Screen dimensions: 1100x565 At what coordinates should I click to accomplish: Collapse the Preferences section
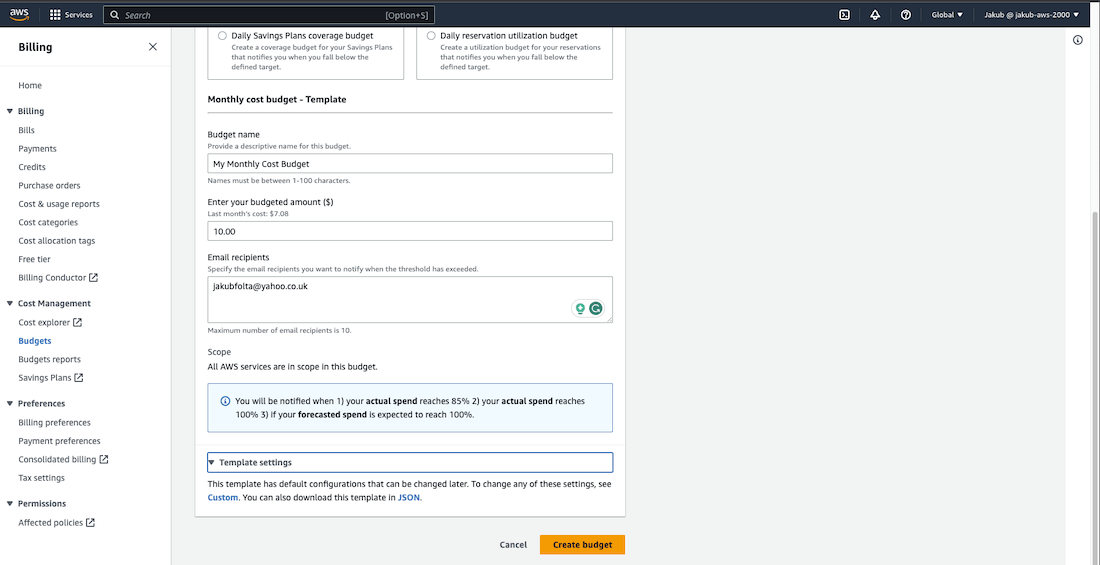click(x=9, y=404)
